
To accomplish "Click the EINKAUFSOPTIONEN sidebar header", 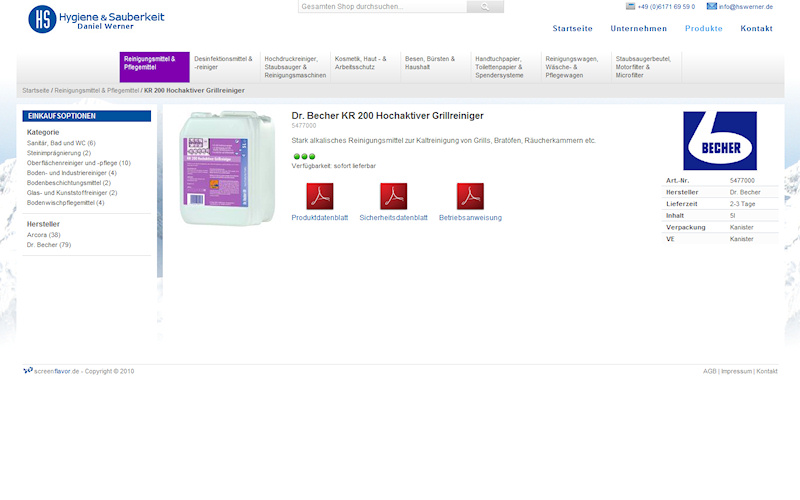I will tap(87, 116).
